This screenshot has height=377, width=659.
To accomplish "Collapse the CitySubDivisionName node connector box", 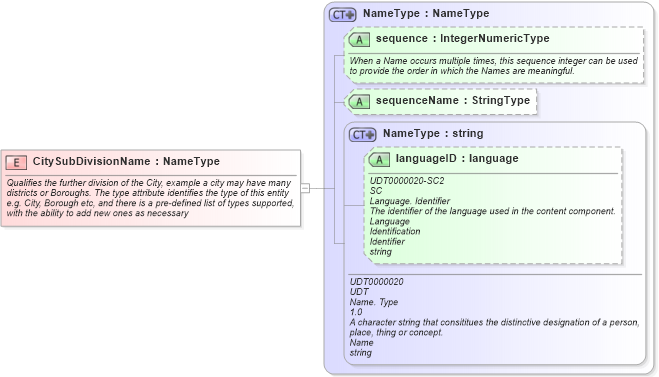I will 306,188.
